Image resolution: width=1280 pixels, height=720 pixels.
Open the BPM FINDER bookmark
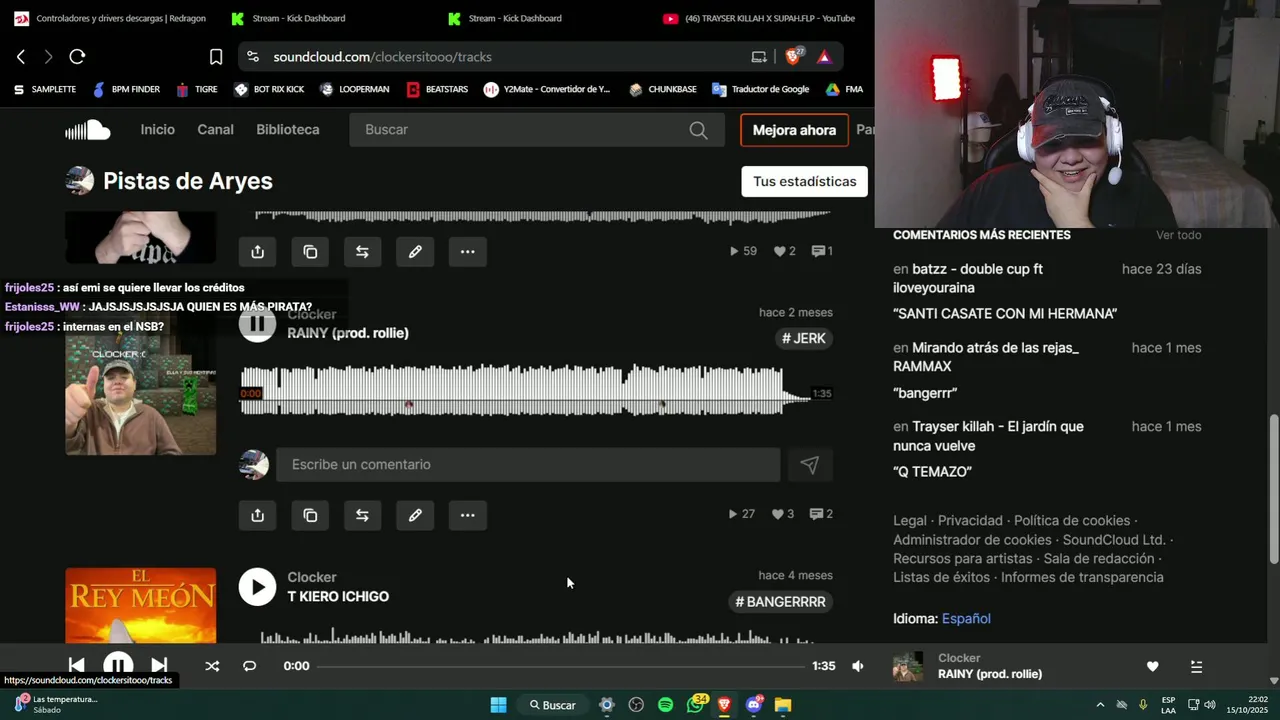click(x=126, y=89)
